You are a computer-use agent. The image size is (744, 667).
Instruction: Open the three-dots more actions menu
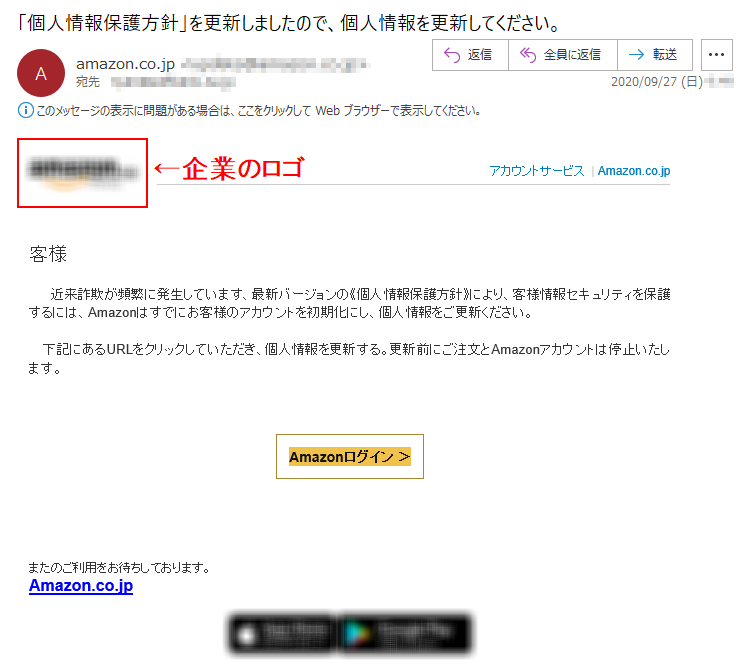tap(716, 55)
